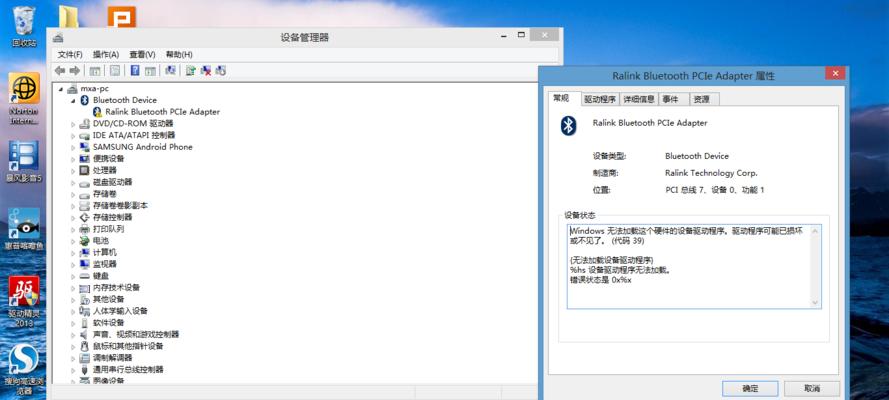Select the Norton Internet desktop shortcut
Screen dimensions: 889x400
tap(23, 99)
